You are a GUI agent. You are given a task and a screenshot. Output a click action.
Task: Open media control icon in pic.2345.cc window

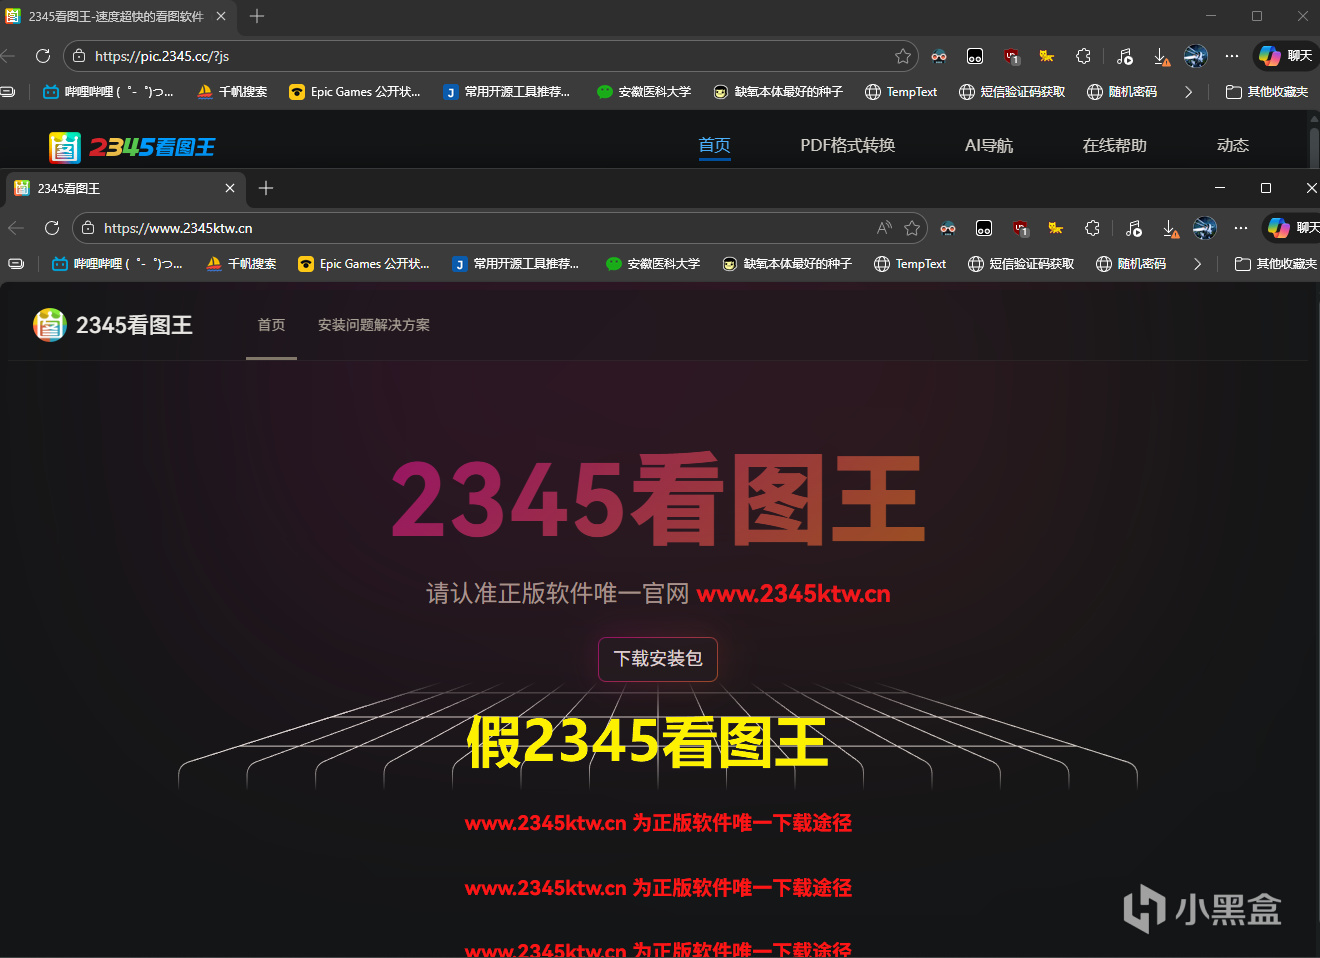coord(1124,56)
